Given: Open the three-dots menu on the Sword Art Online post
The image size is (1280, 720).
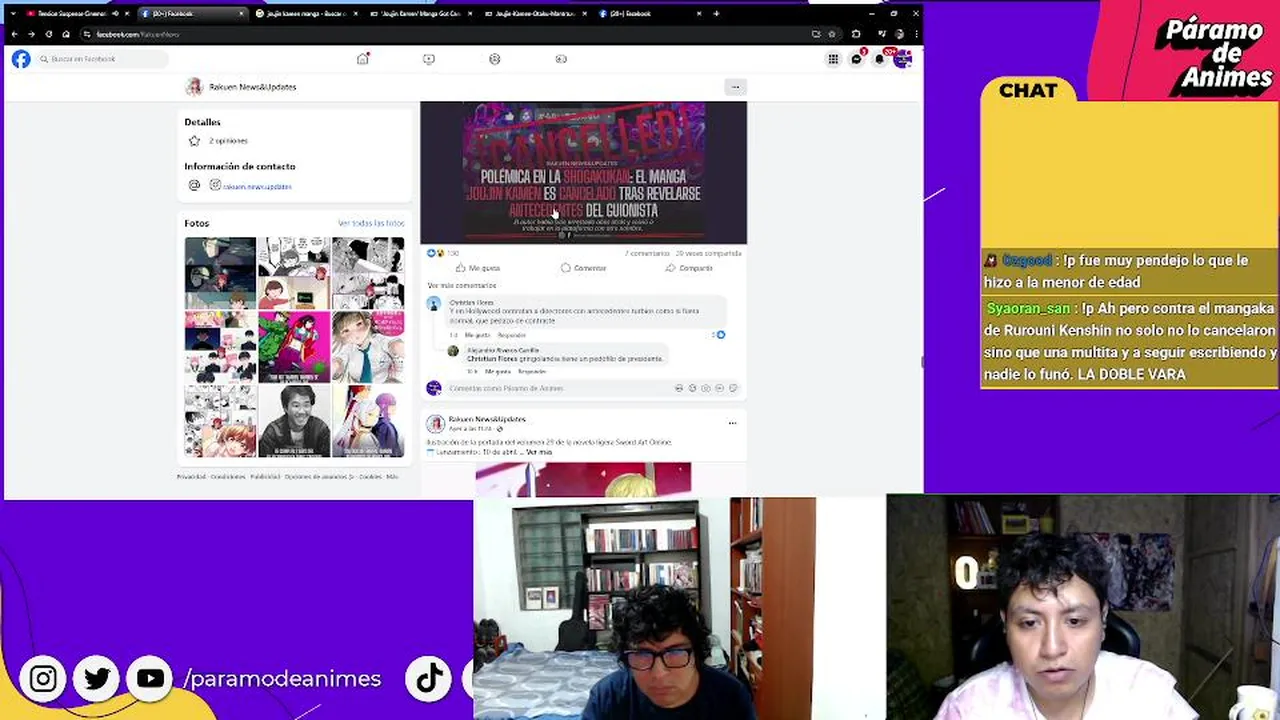Looking at the screenshot, I should (x=732, y=423).
